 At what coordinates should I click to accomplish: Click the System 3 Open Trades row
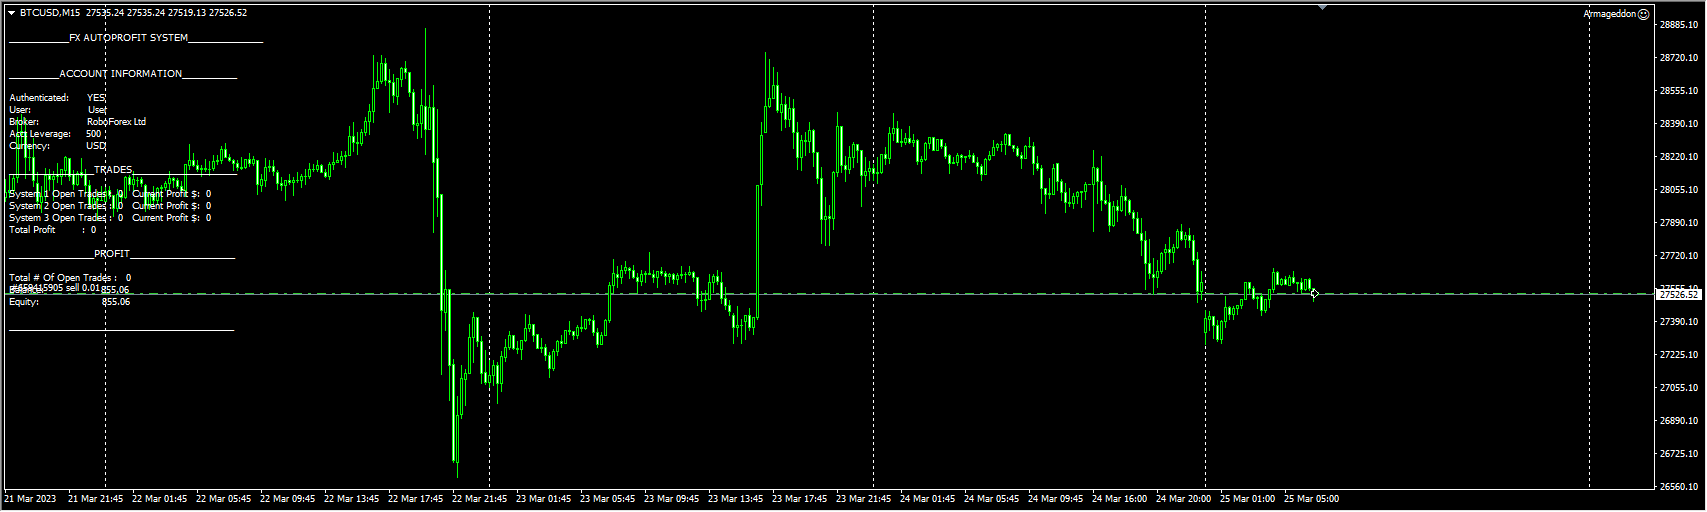110,218
